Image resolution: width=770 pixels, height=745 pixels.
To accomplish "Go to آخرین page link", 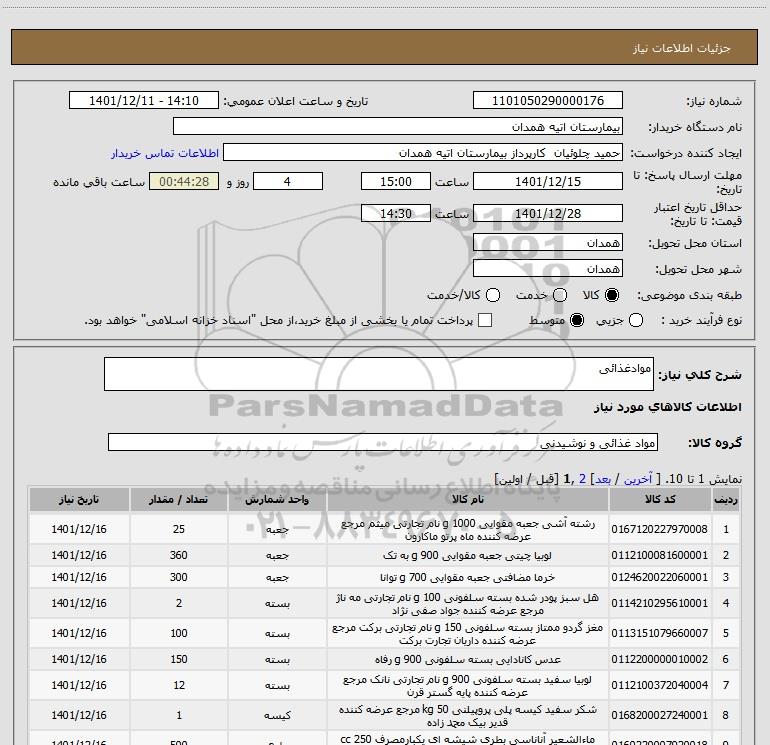I will [637, 479].
